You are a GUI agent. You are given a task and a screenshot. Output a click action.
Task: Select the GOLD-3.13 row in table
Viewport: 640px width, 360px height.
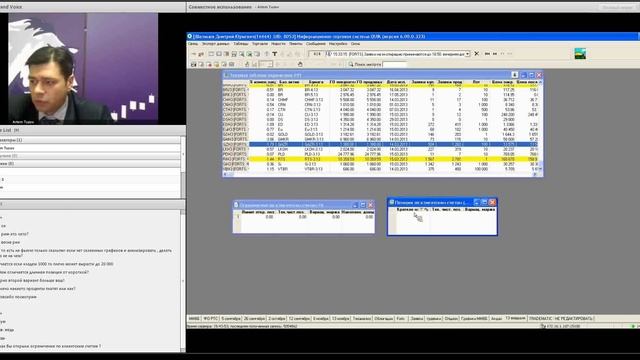click(x=380, y=134)
